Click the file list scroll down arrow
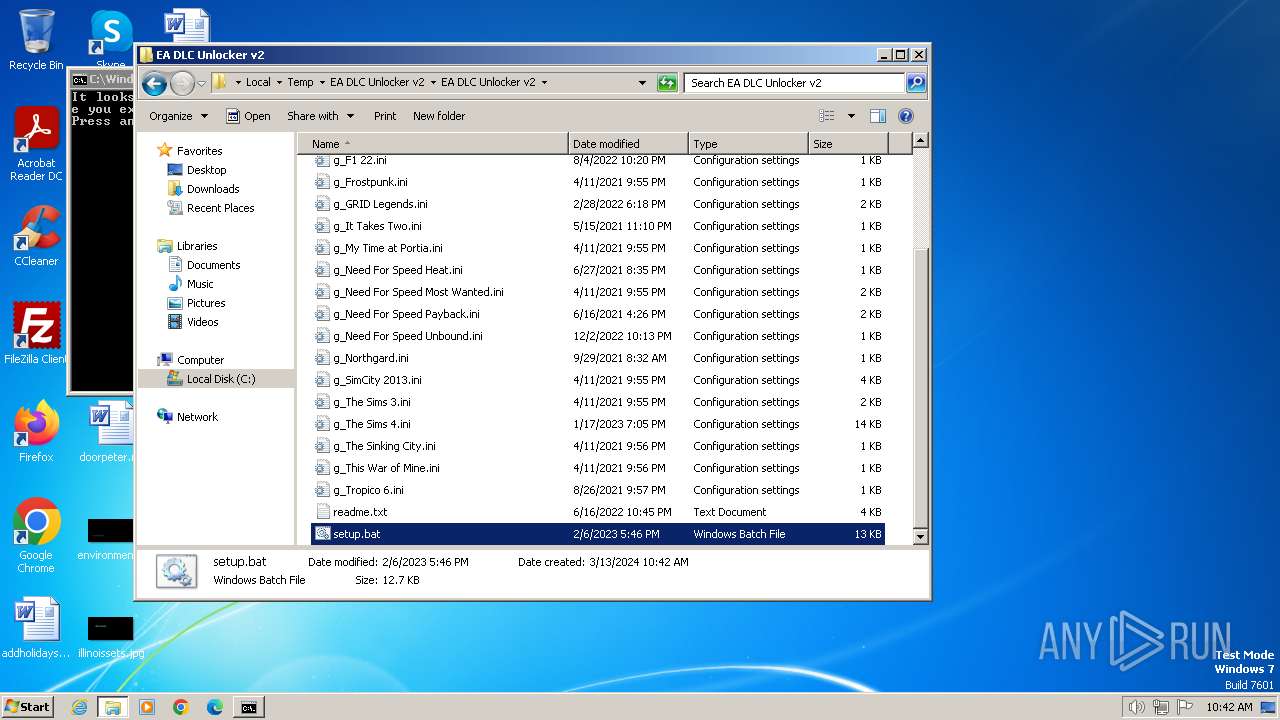Viewport: 1280px width, 720px height. [921, 537]
